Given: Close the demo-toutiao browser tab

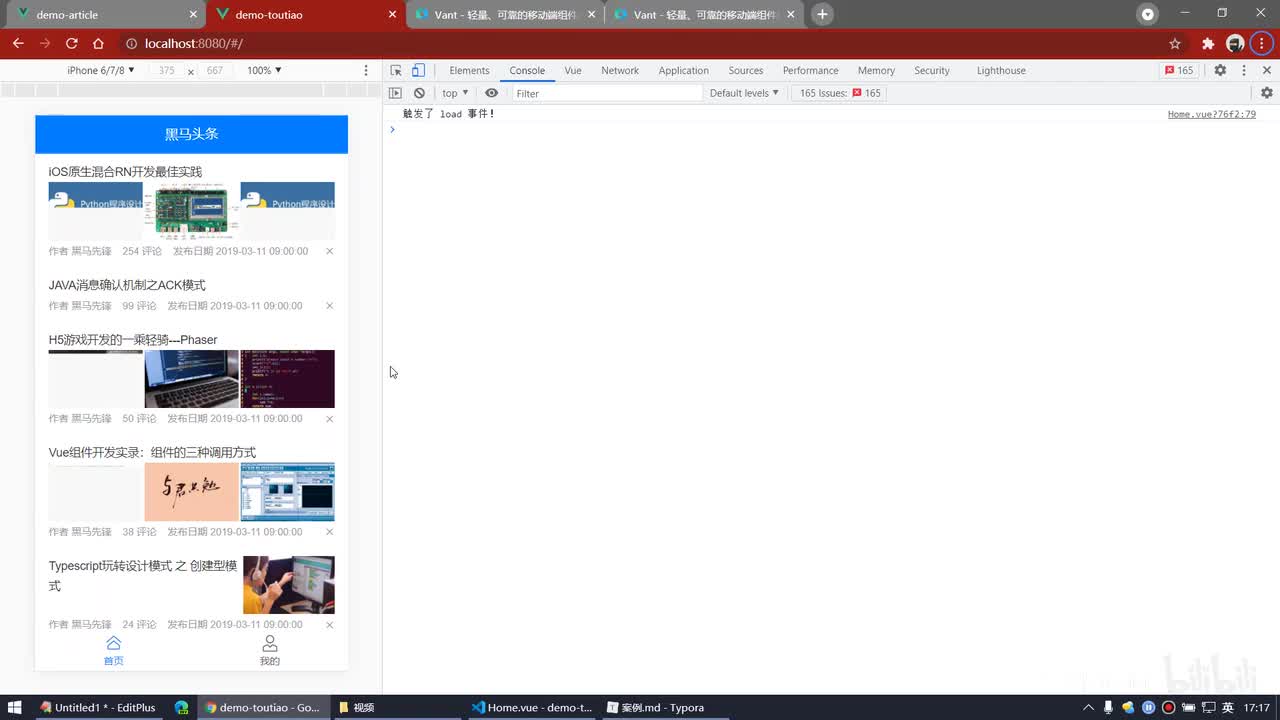Looking at the screenshot, I should (392, 14).
